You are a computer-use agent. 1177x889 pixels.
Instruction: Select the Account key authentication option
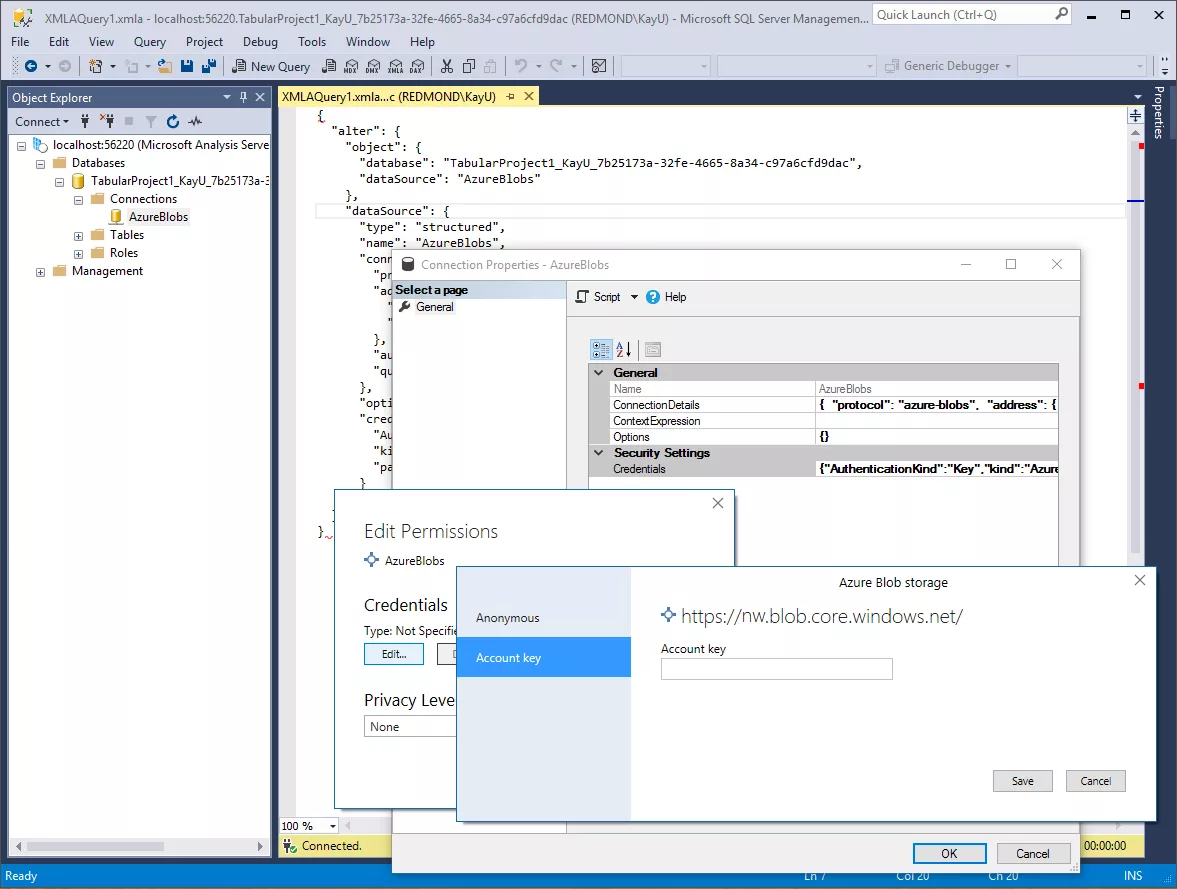tap(543, 658)
